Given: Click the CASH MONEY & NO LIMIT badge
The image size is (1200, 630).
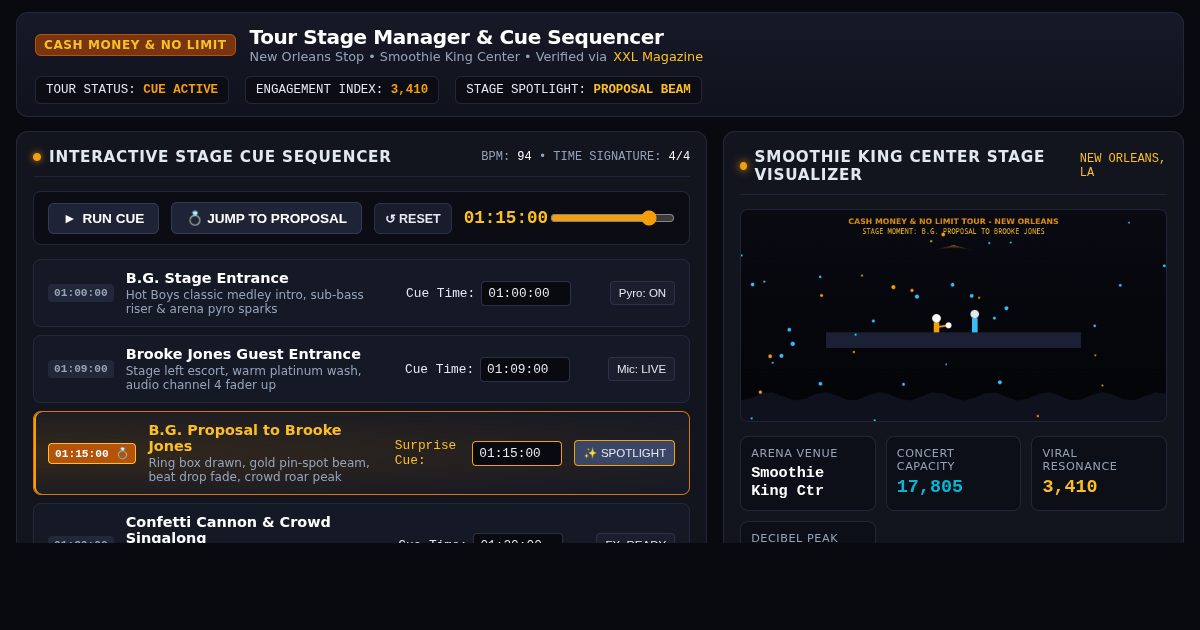Looking at the screenshot, I should point(135,45).
